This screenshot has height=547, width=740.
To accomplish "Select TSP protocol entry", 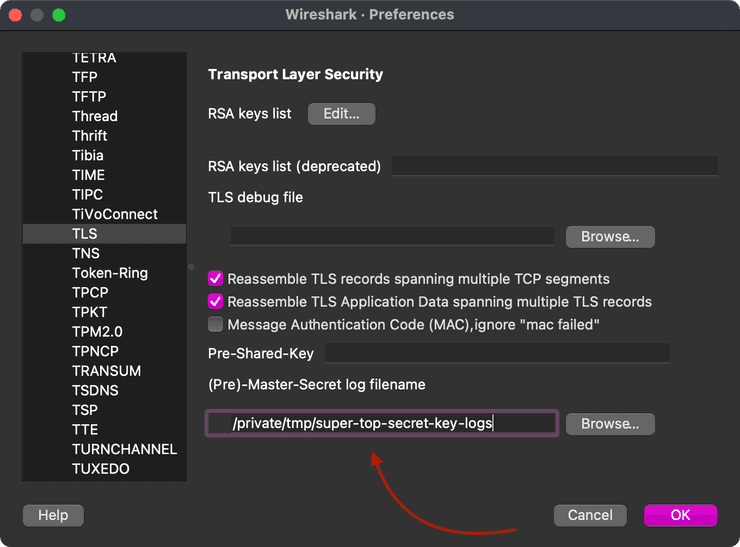I will point(104,410).
